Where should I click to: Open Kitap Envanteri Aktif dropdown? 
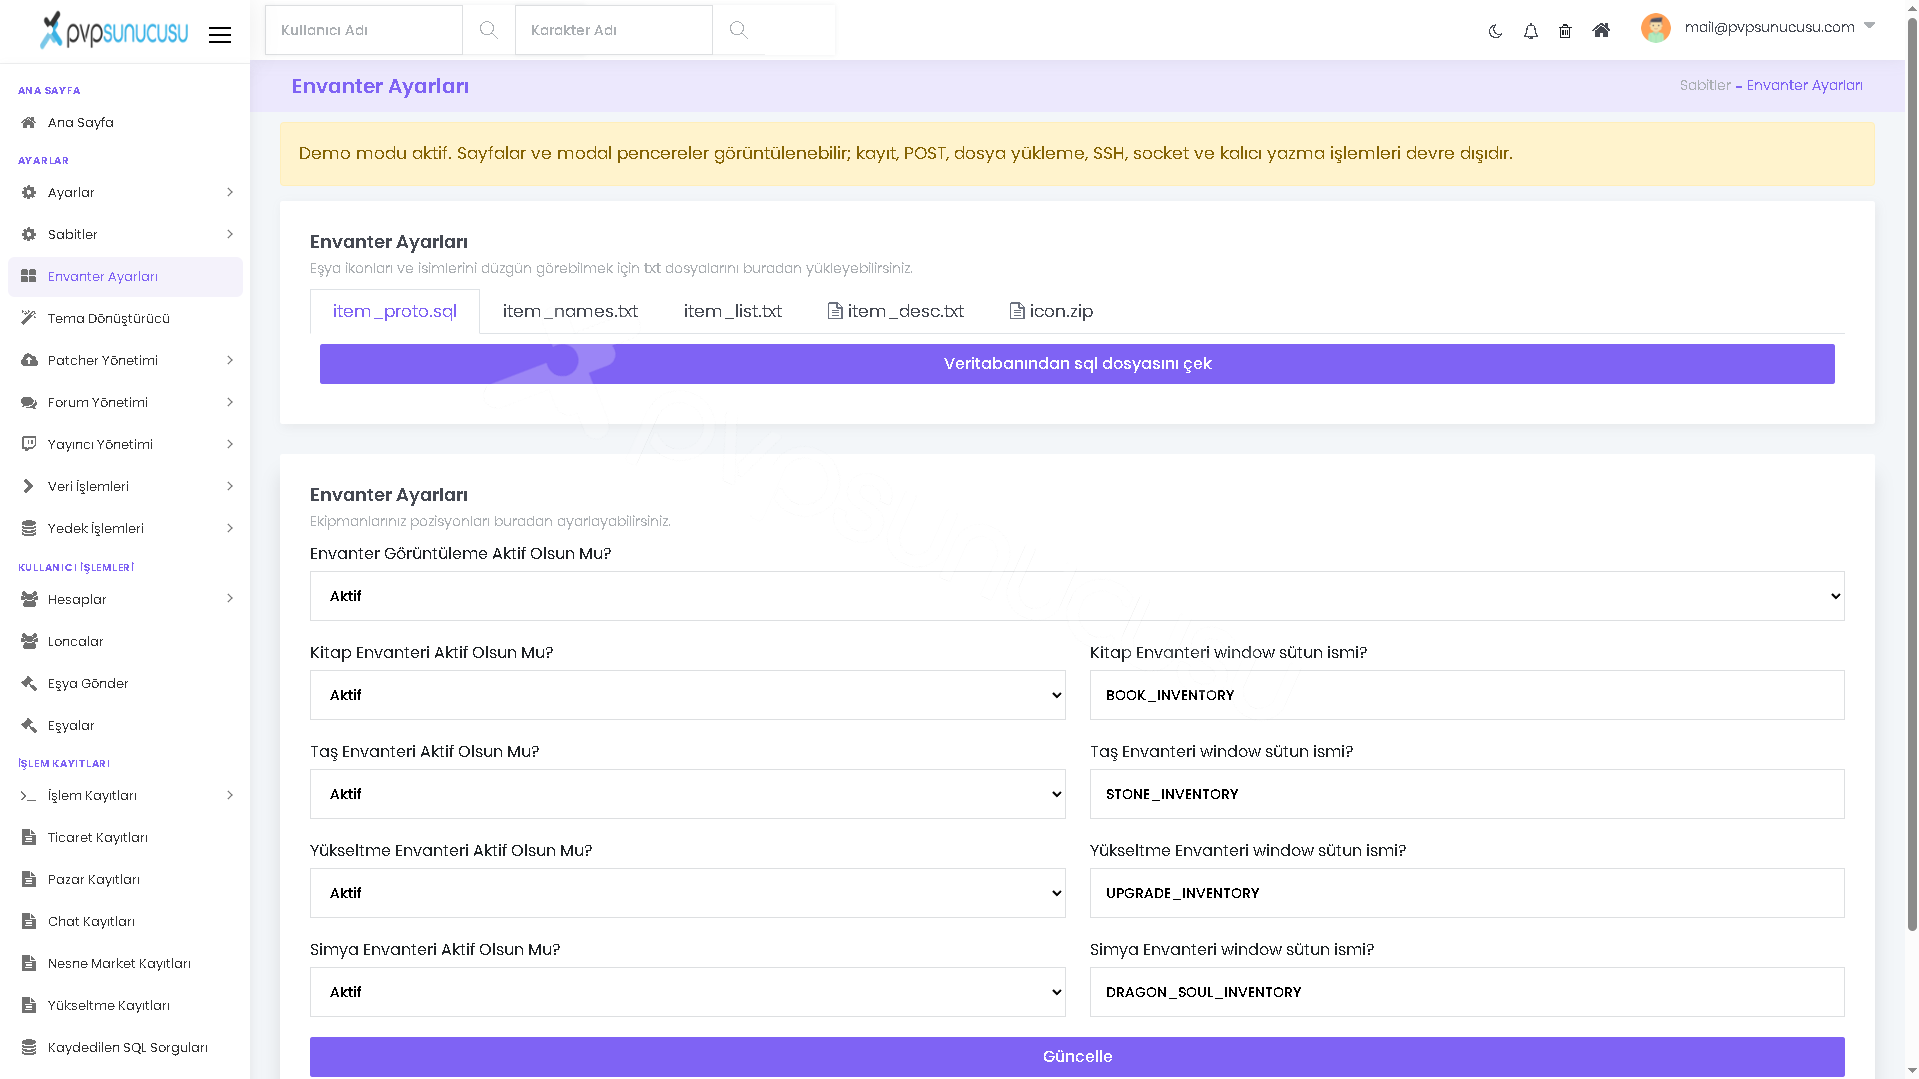pos(687,695)
